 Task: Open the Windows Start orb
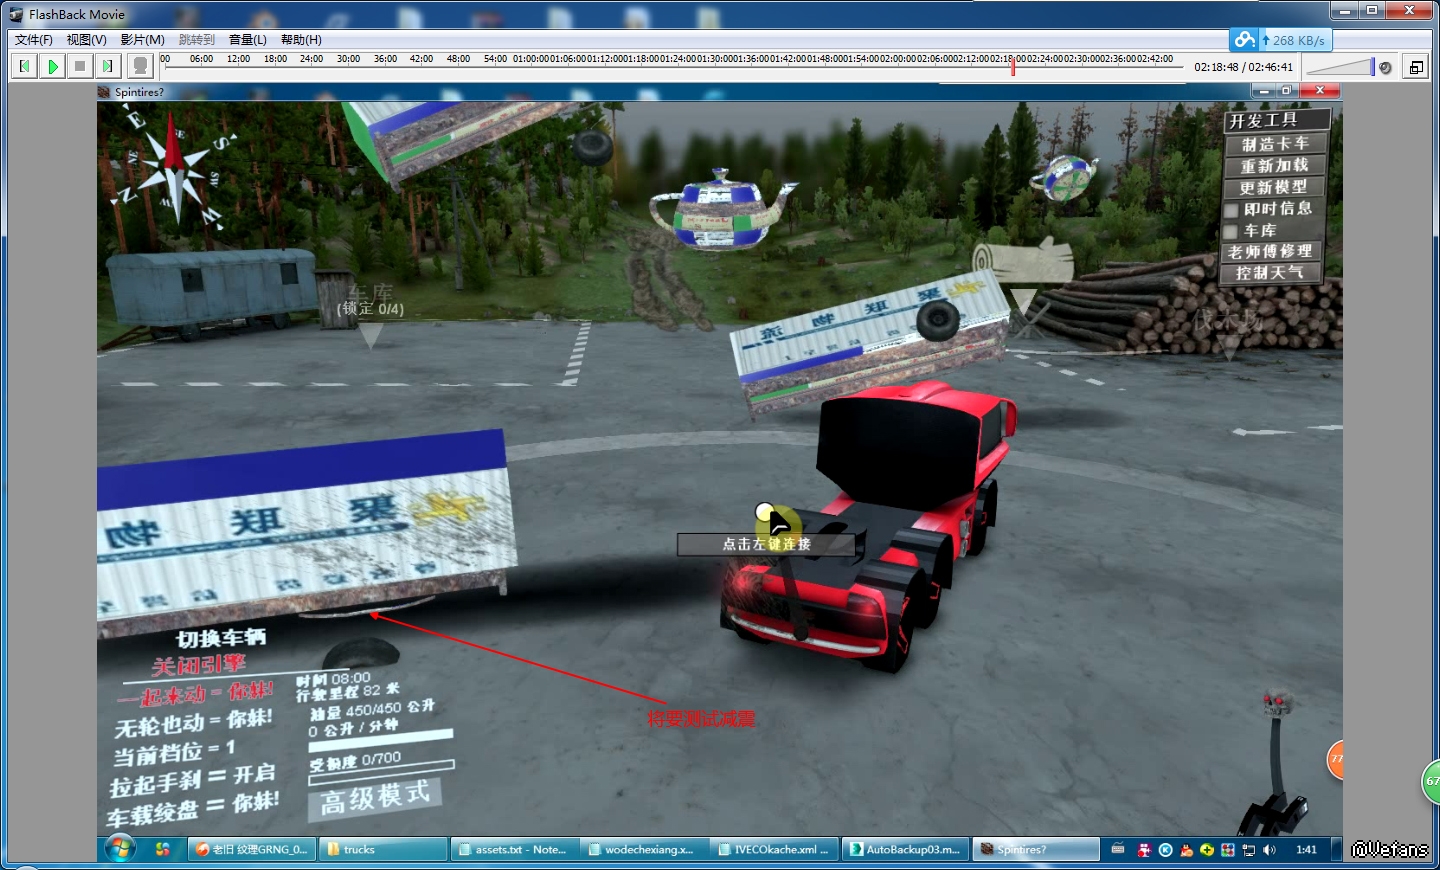pos(120,849)
